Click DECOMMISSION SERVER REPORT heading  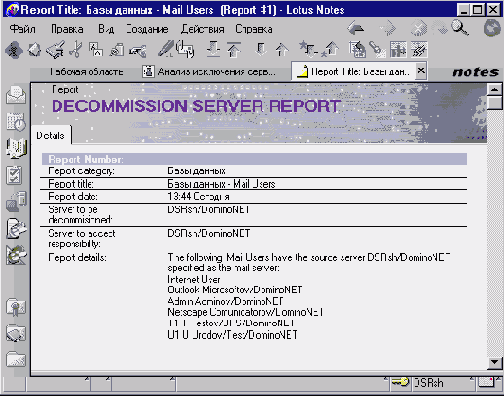(x=197, y=106)
